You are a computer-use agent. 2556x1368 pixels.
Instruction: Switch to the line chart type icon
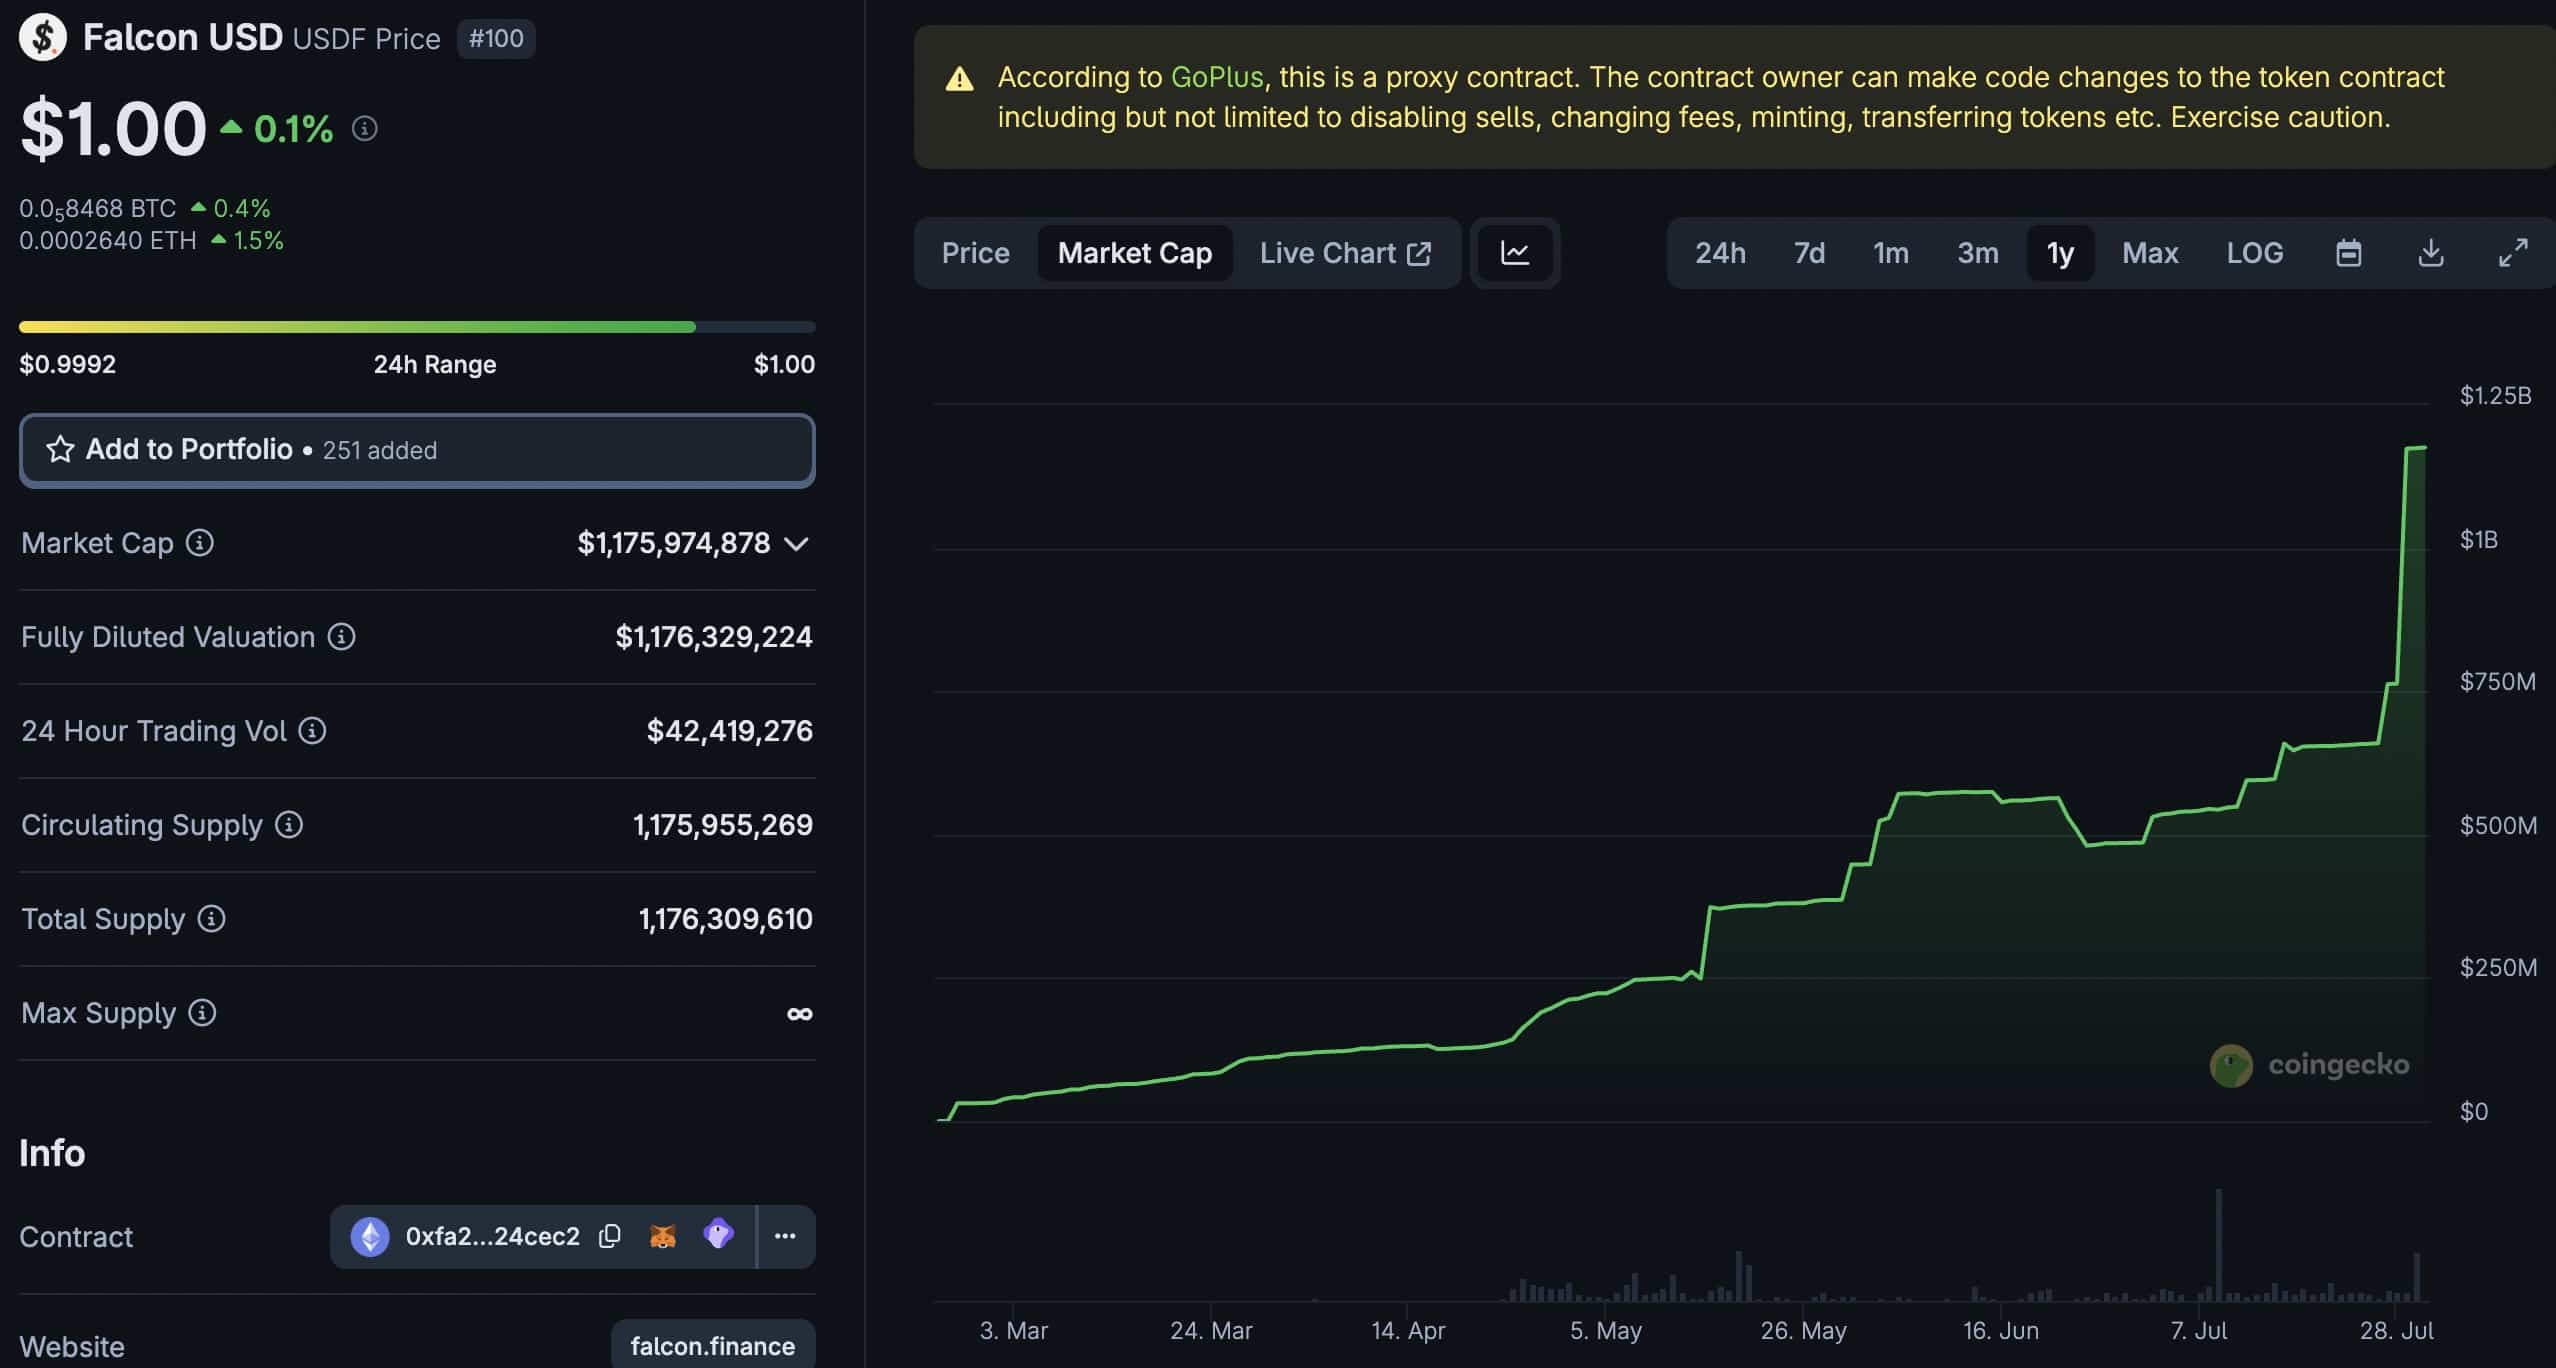(x=1515, y=253)
